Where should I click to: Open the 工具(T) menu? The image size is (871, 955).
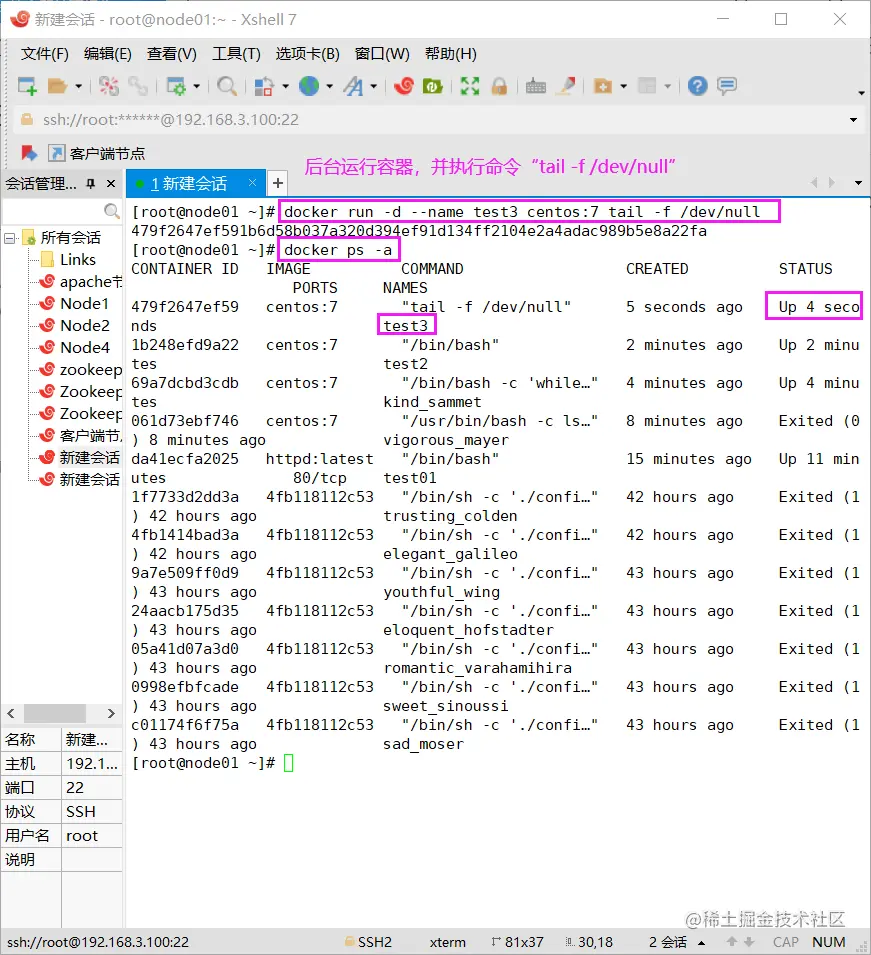click(236, 54)
